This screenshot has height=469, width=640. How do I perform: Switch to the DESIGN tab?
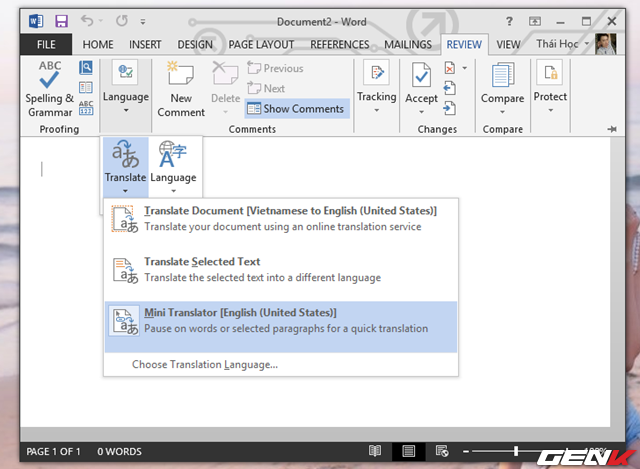pyautogui.click(x=195, y=44)
